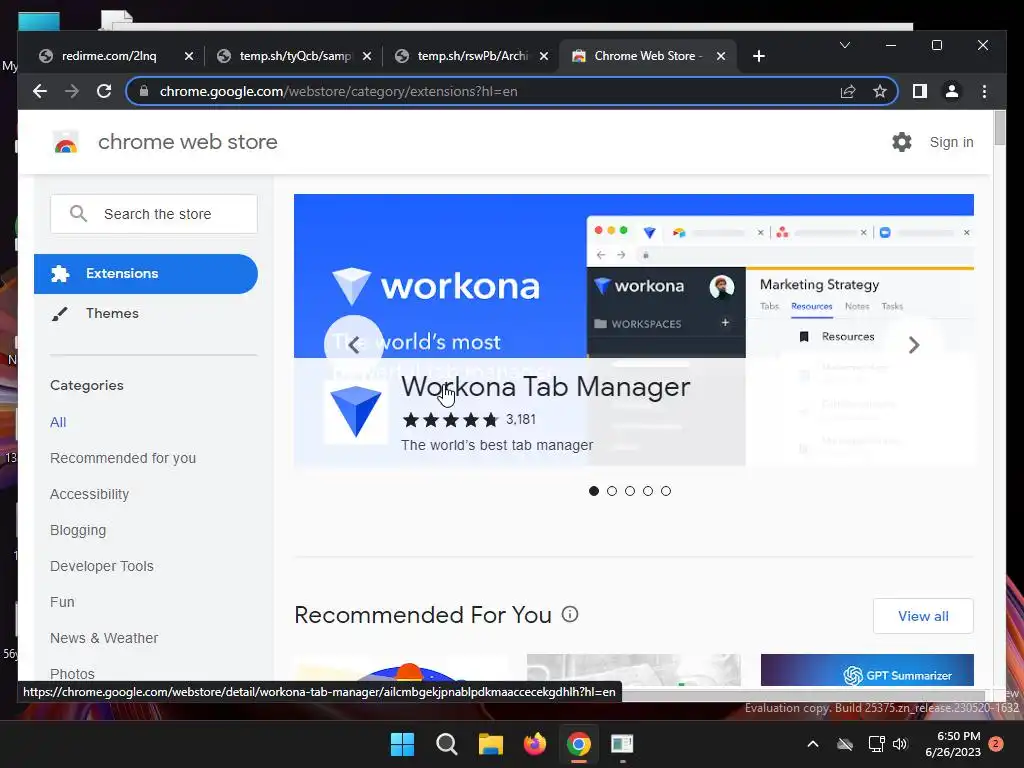Click the info icon beside Recommended For You
Screen dimensions: 1024x768
pos(569,615)
